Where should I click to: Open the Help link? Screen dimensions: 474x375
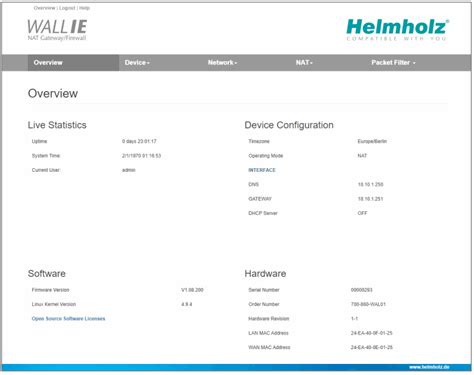point(85,8)
